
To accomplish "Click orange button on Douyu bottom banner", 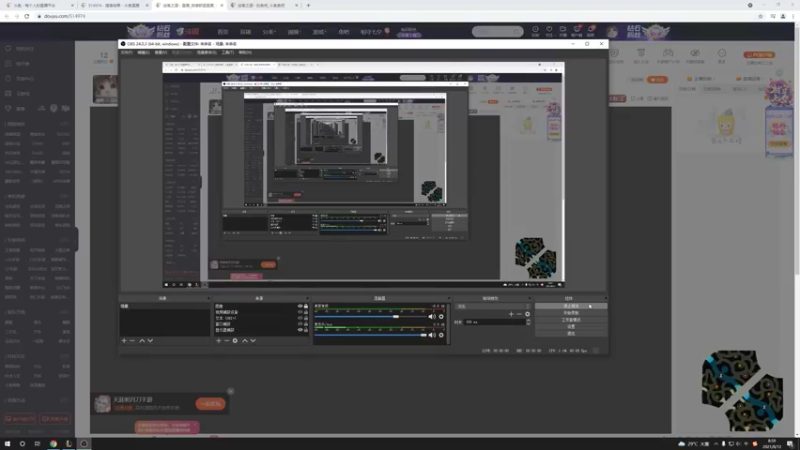I will 210,404.
